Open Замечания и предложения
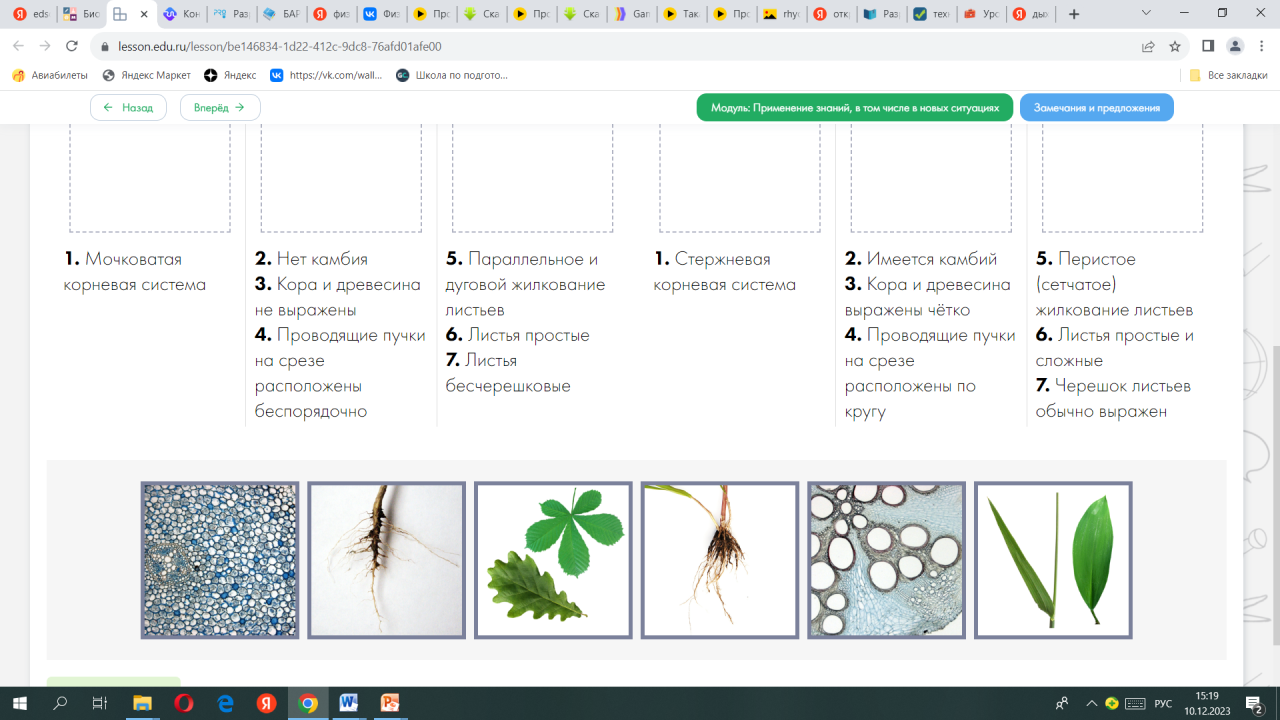This screenshot has width=1280, height=720. [x=1096, y=108]
